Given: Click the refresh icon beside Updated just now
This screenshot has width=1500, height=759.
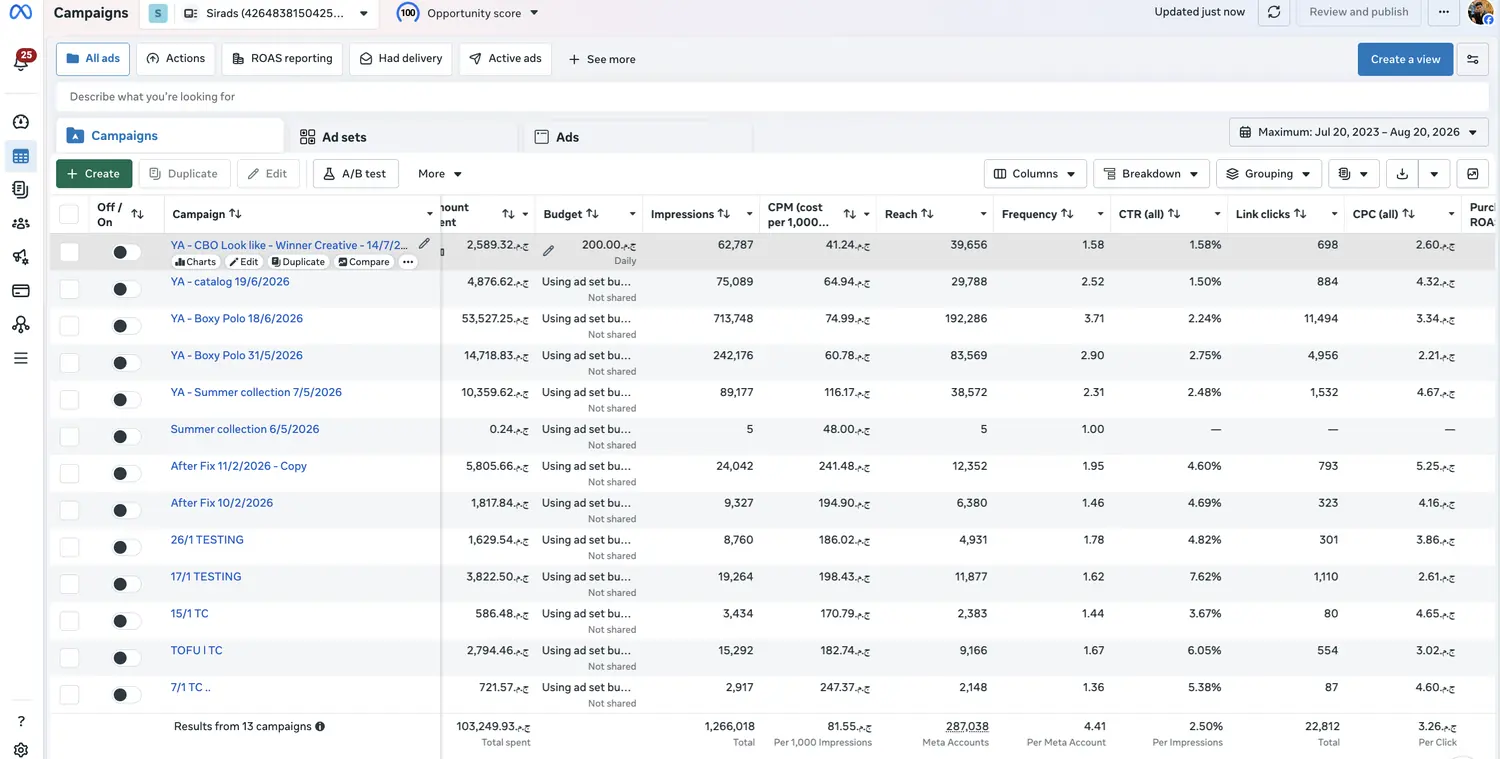Looking at the screenshot, I should tap(1274, 12).
